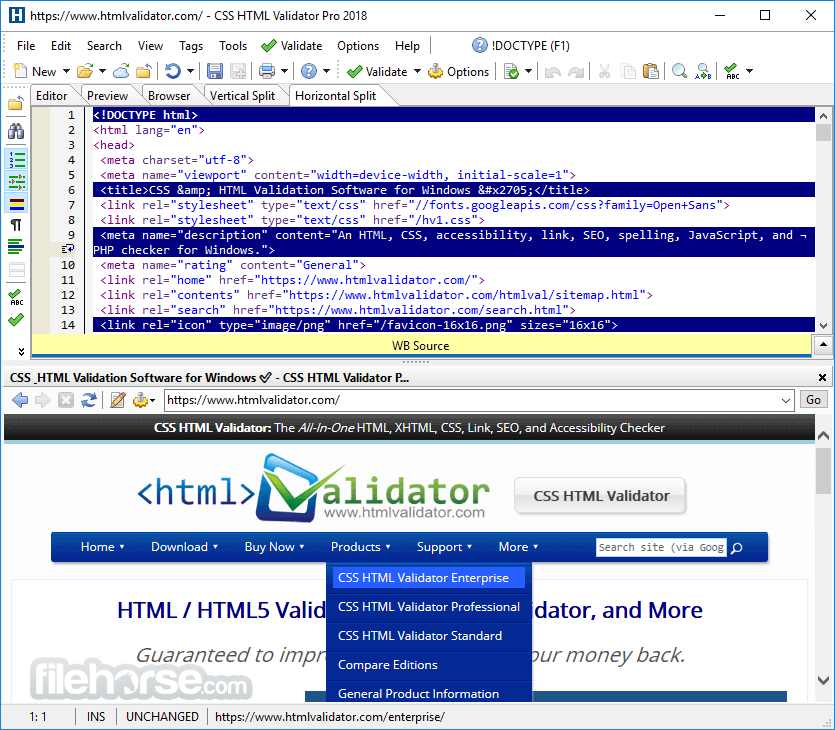The width and height of the screenshot is (835, 730).
Task: Toggle the paragraph marks pilcrow button
Action: point(17,225)
